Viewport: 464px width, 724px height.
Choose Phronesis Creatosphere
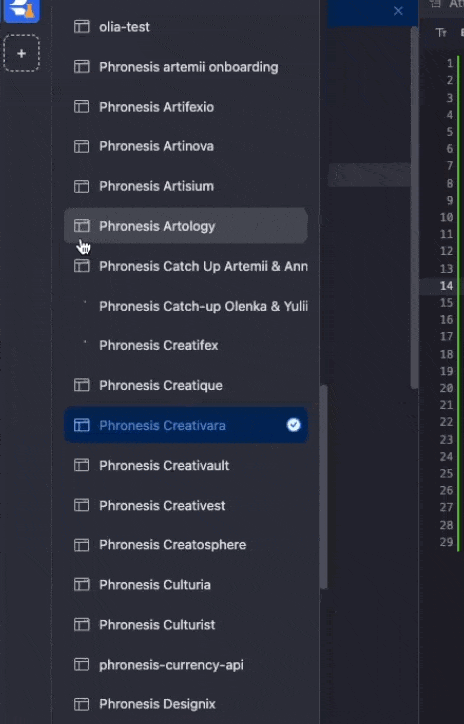coord(186,545)
